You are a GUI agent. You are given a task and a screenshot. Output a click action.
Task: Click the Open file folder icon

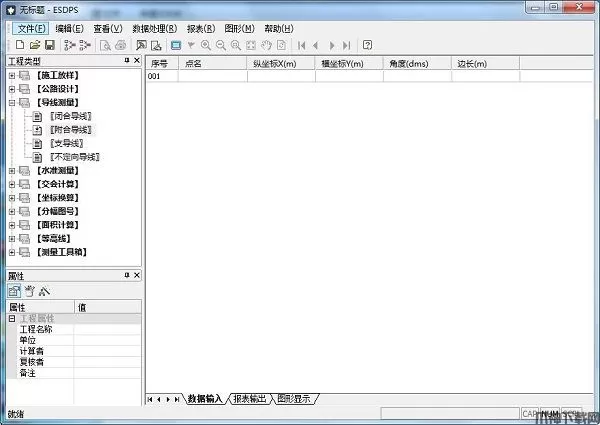pyautogui.click(x=35, y=45)
